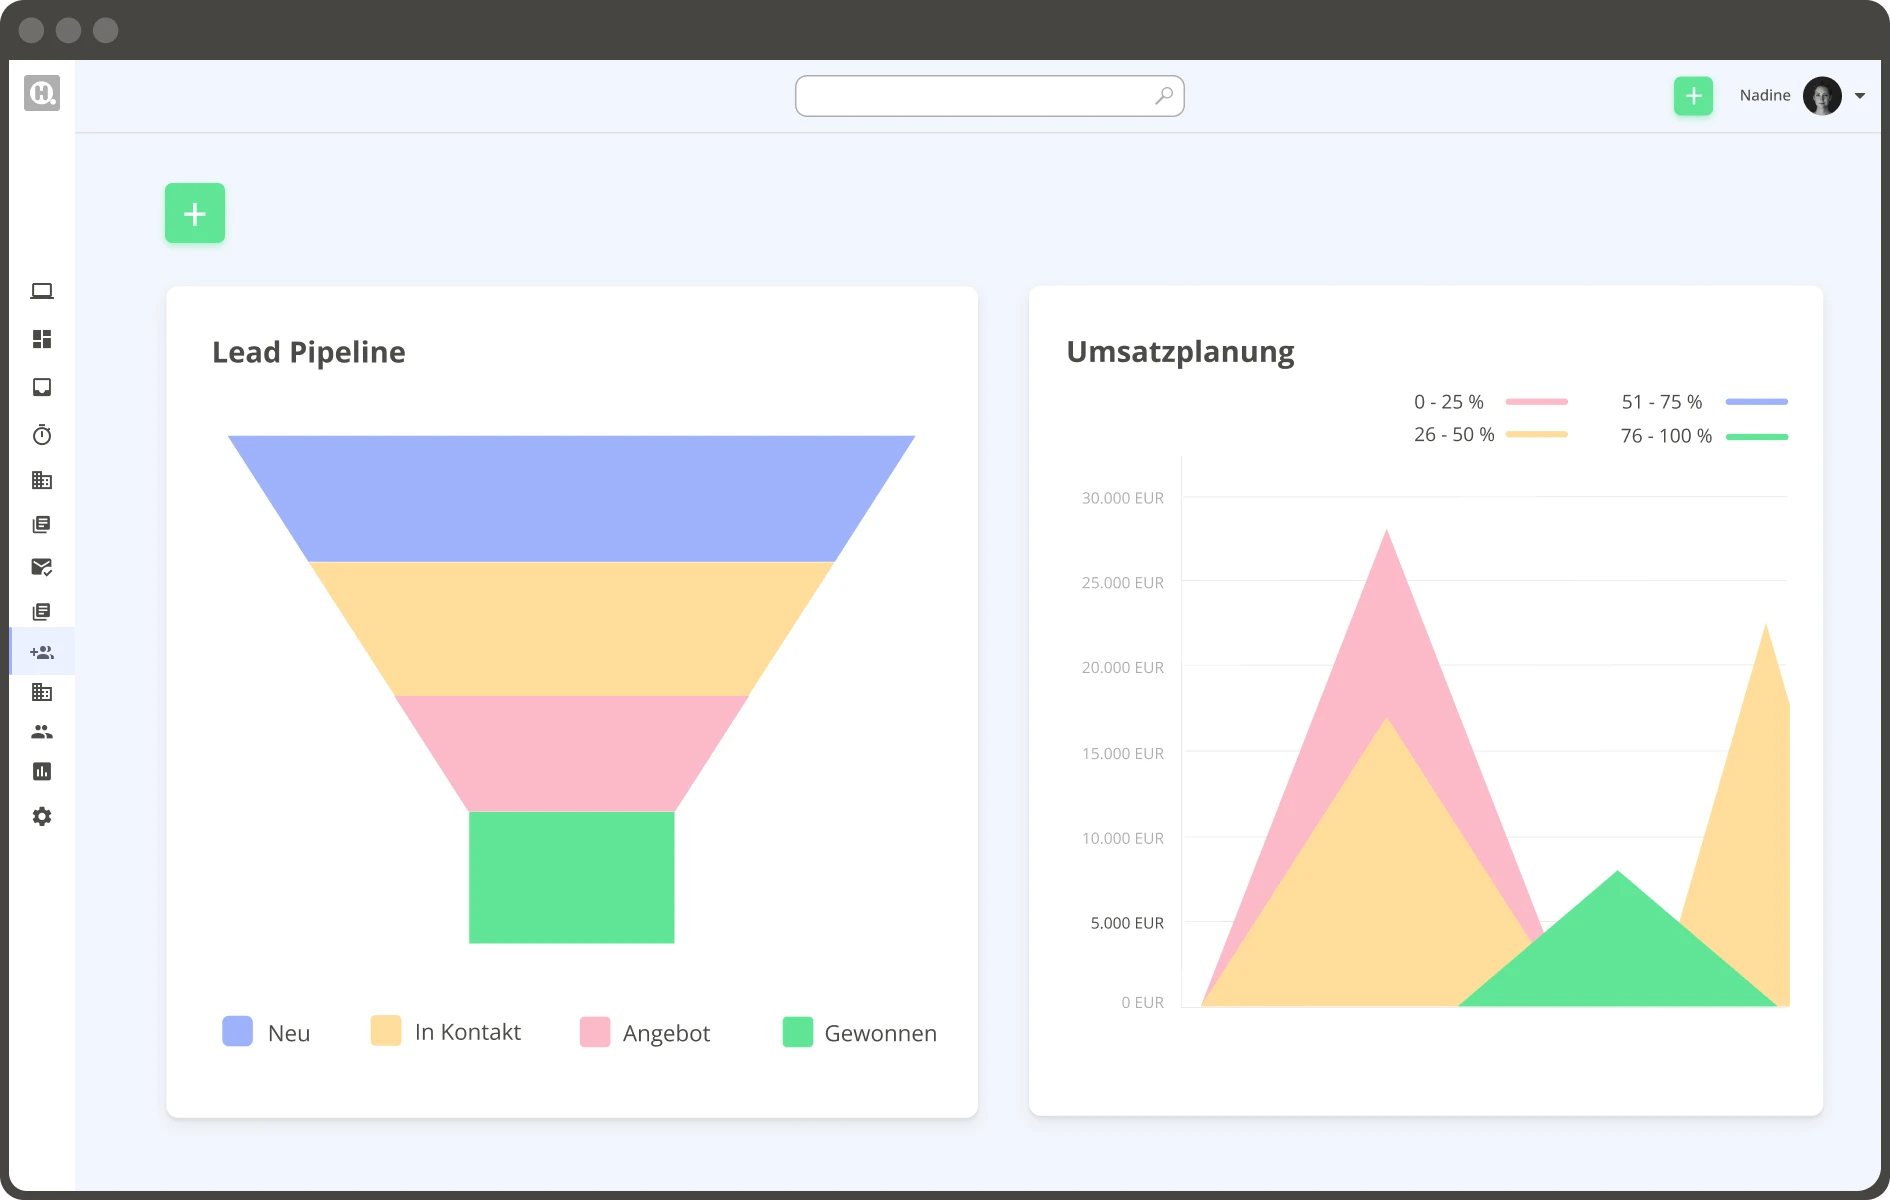
Task: Click the Gewonnen legend label
Action: pyautogui.click(x=881, y=1033)
